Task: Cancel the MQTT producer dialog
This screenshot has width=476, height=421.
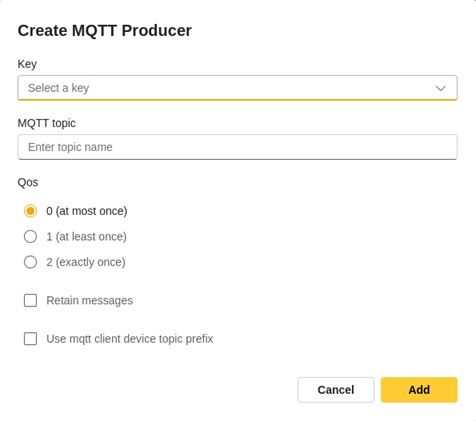Action: pos(336,390)
